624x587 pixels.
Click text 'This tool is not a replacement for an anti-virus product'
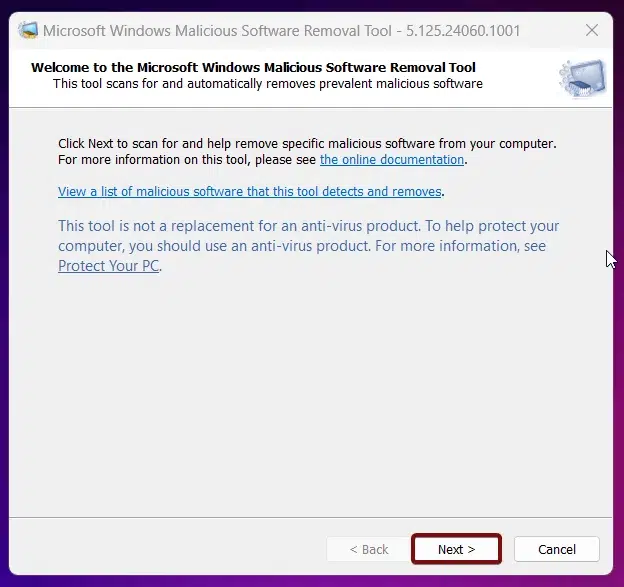coord(239,226)
